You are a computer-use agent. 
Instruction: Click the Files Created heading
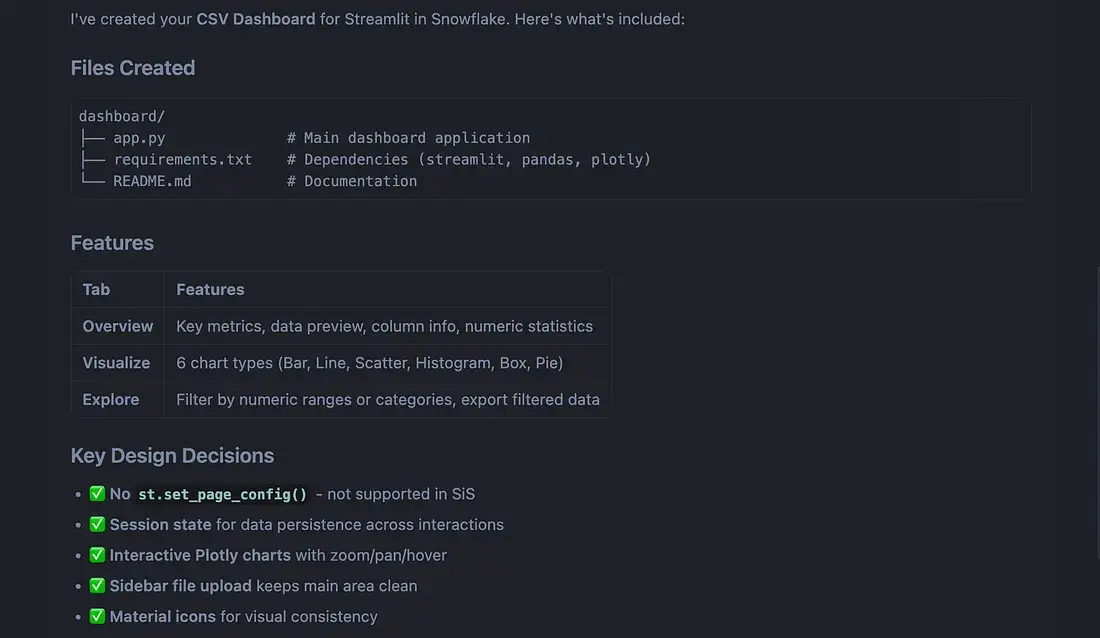click(x=133, y=68)
